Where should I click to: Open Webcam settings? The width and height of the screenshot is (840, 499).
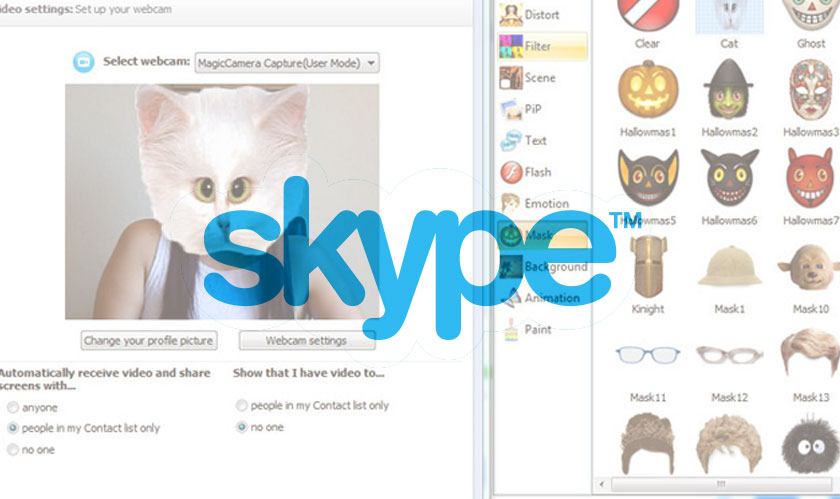pos(306,340)
